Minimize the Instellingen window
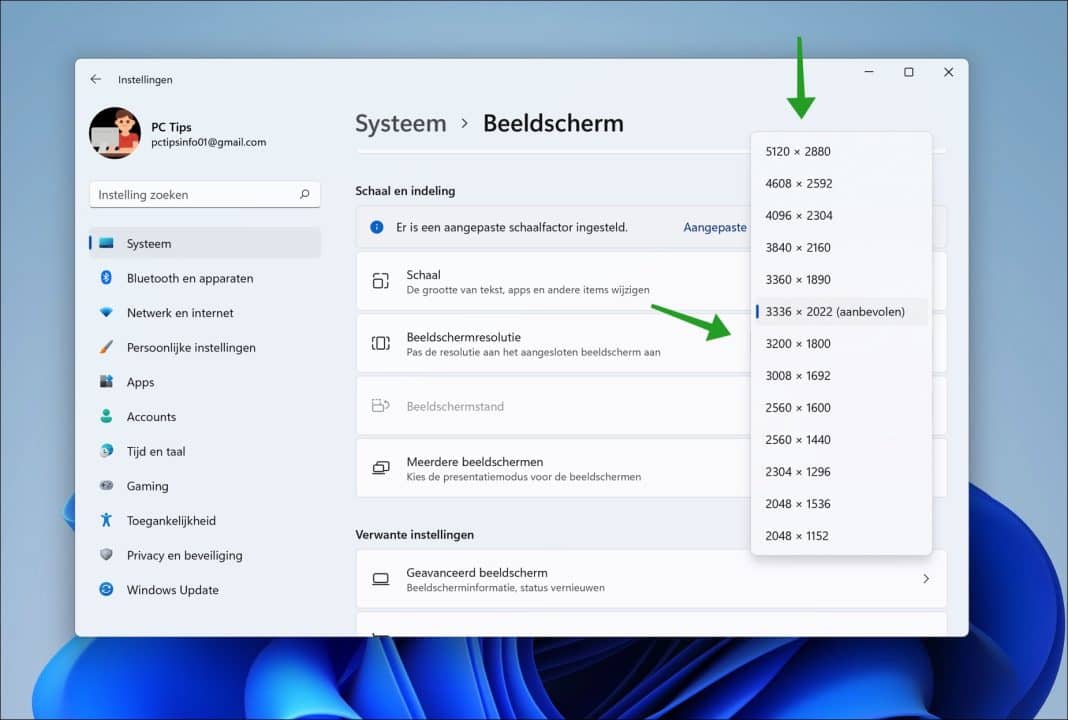 coord(869,72)
